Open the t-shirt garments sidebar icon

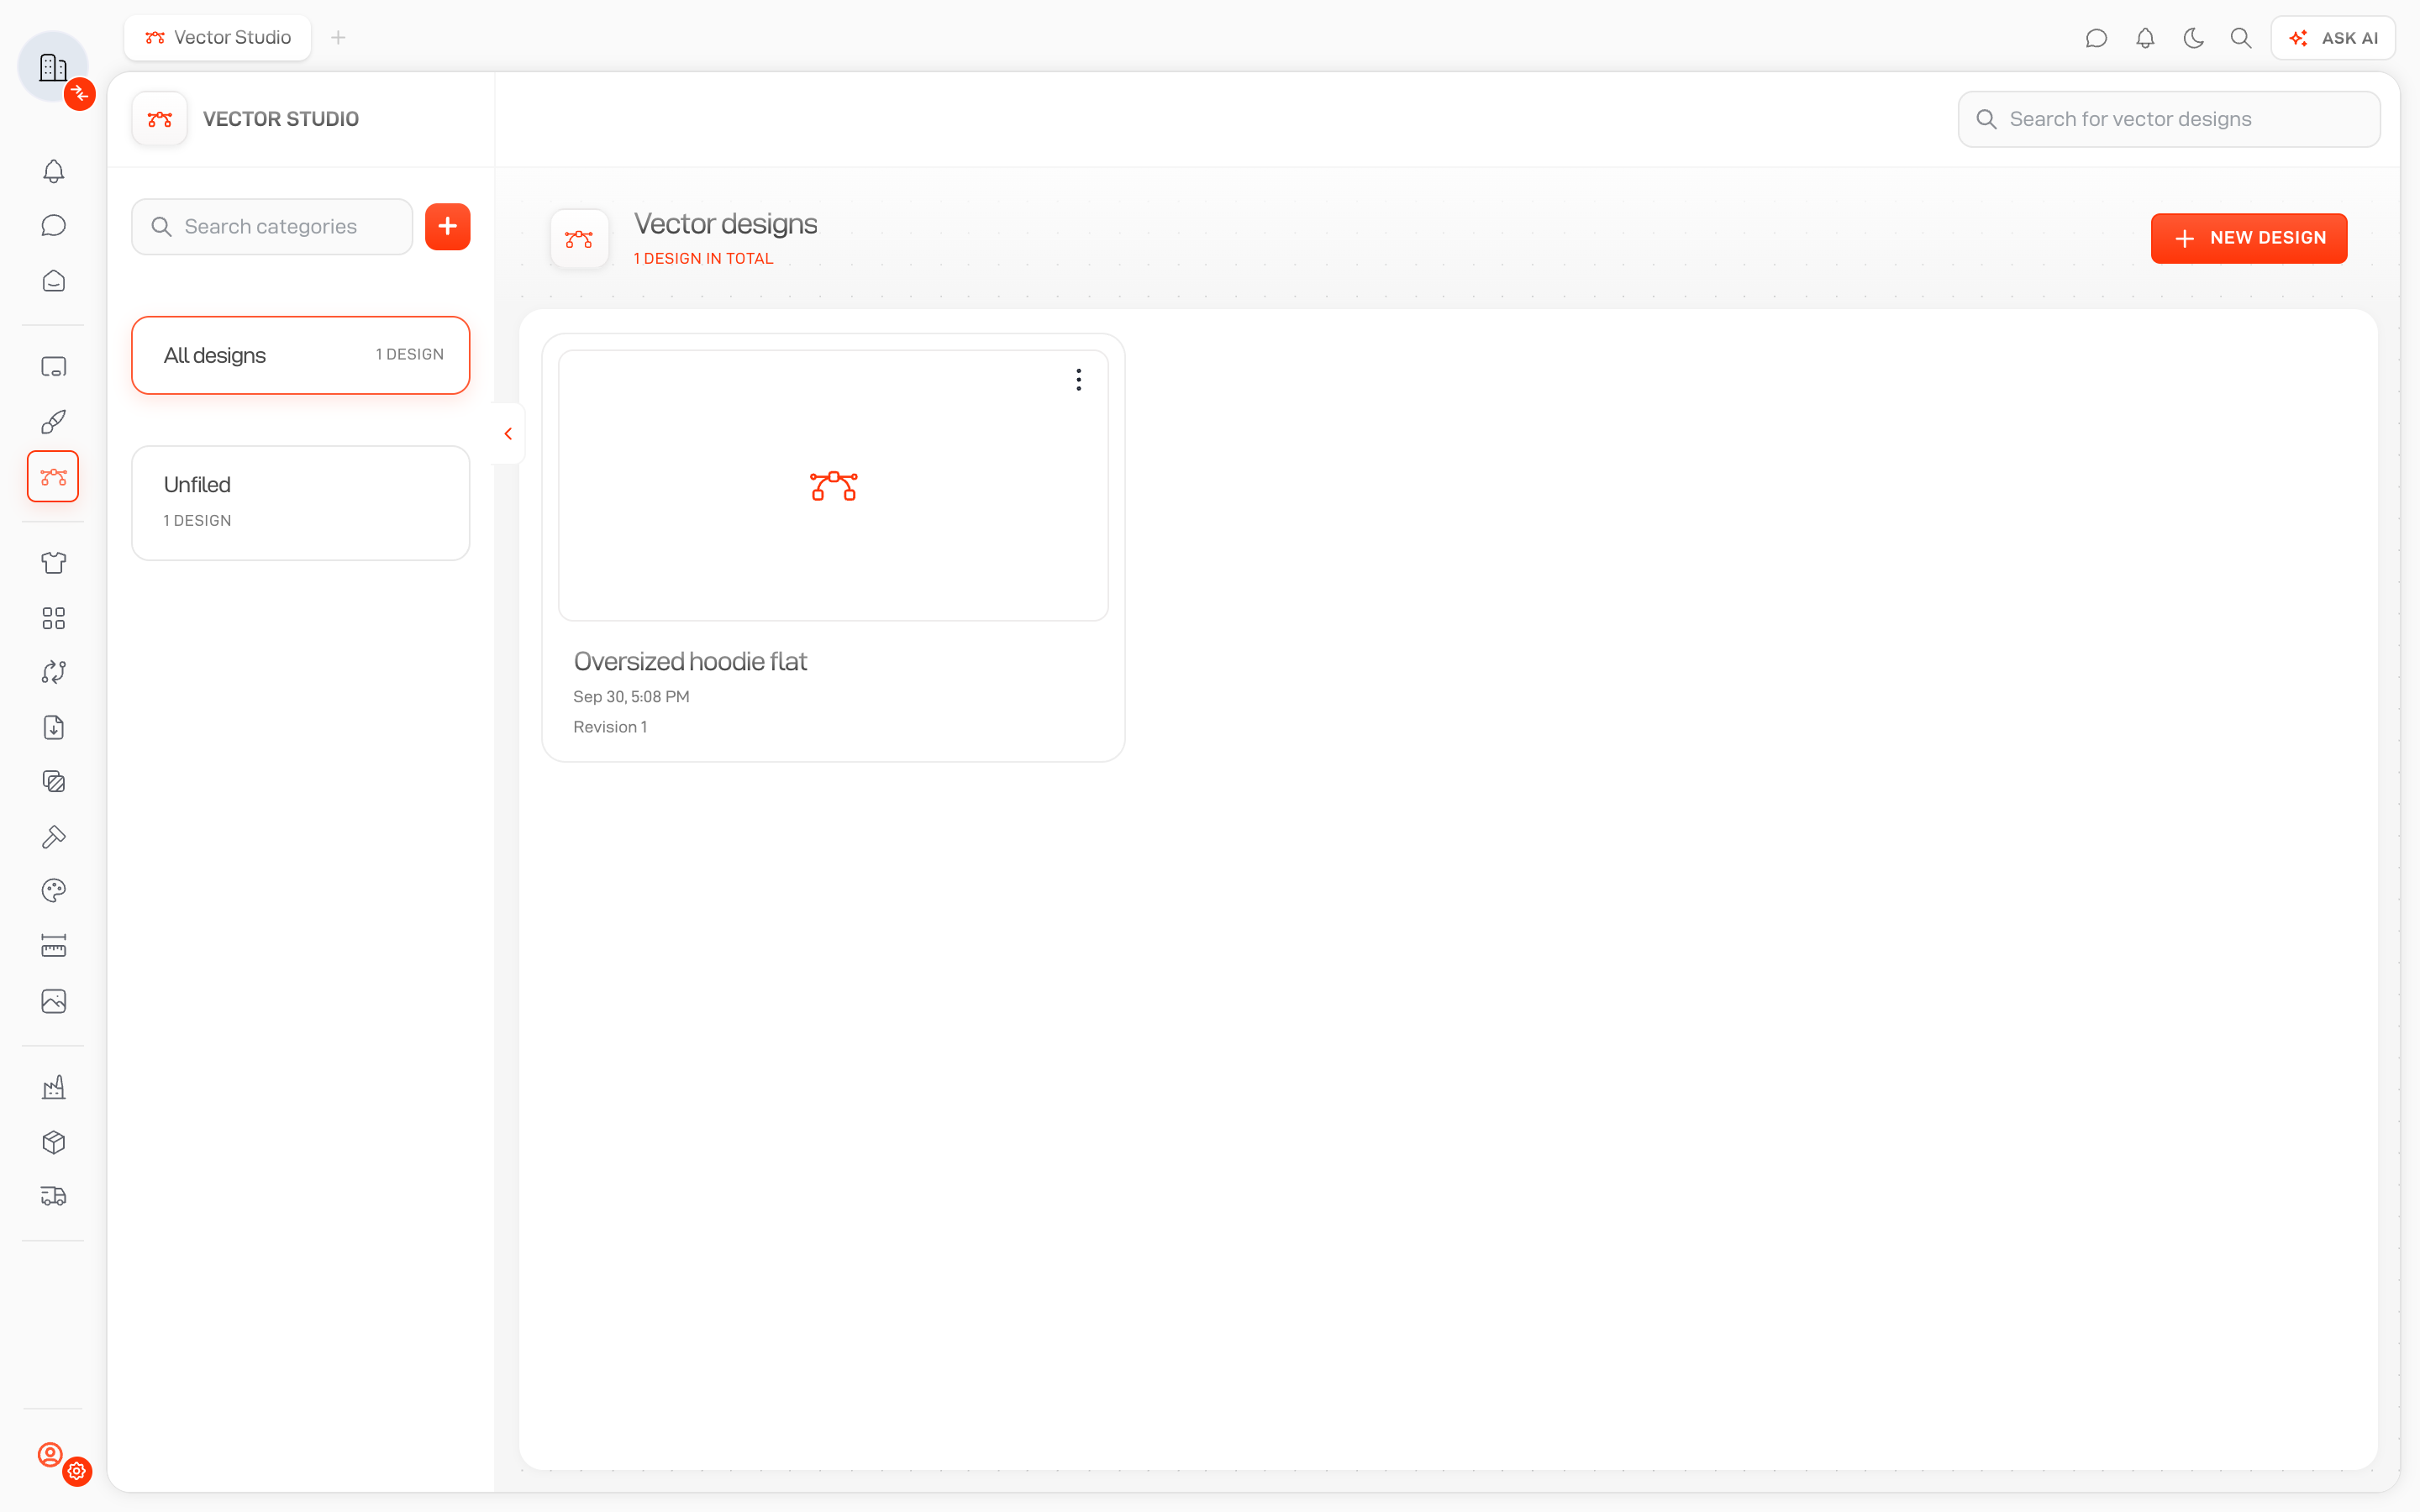click(54, 563)
